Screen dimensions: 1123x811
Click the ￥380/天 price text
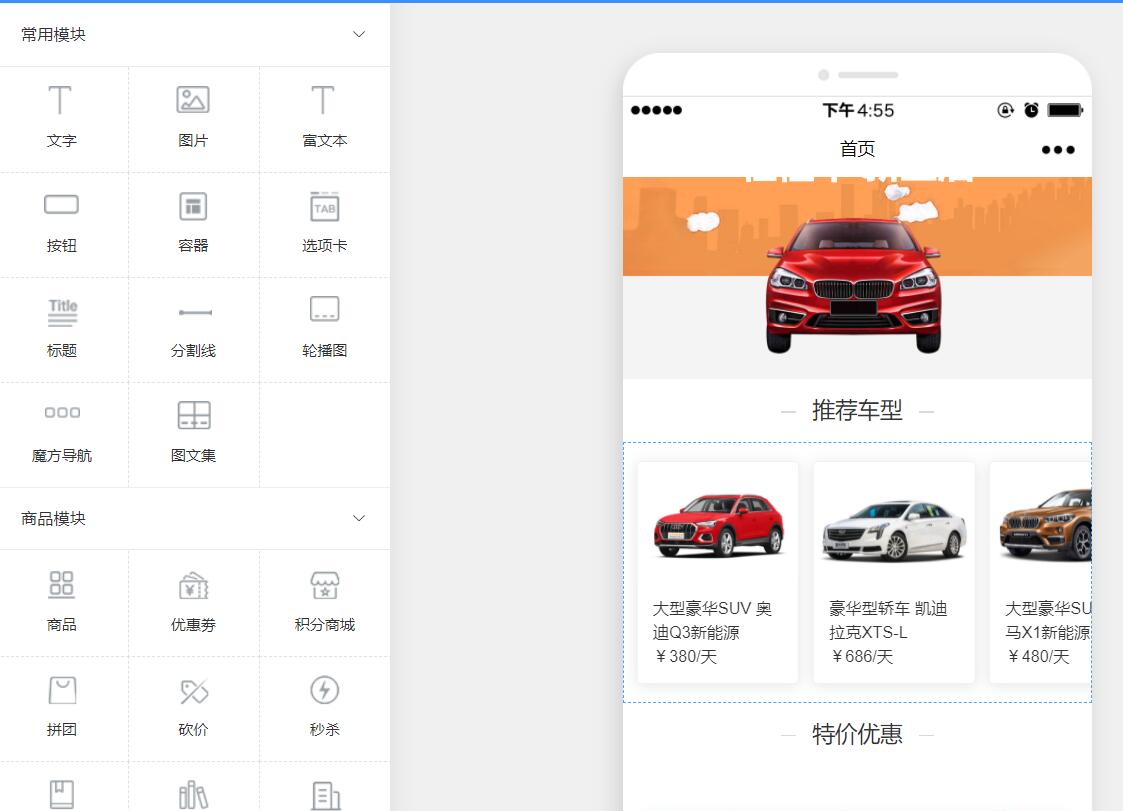point(685,656)
